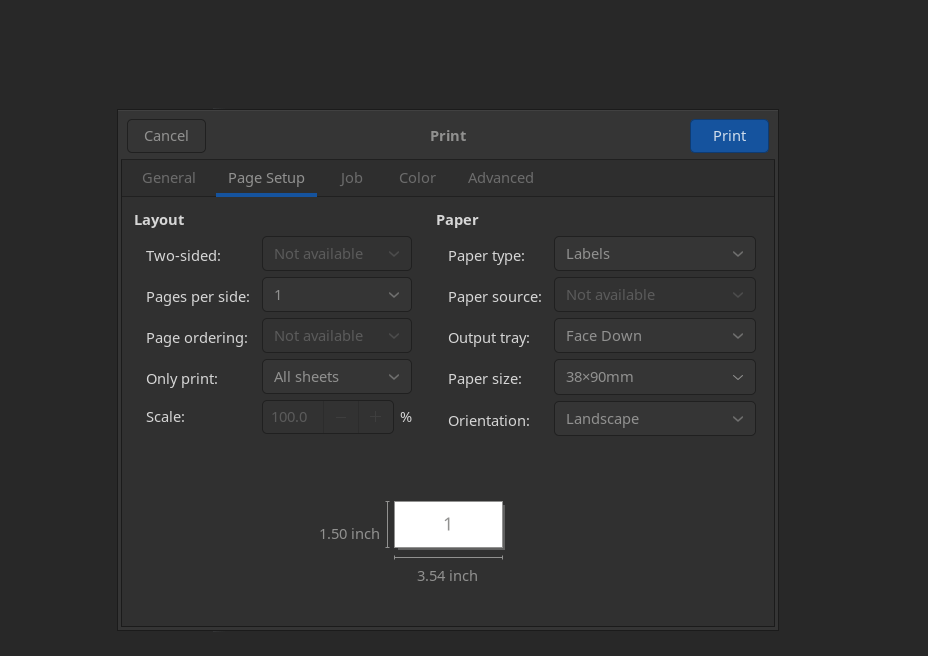The width and height of the screenshot is (928, 656).
Task: Open the Paper size dropdown
Action: pyautogui.click(x=654, y=377)
